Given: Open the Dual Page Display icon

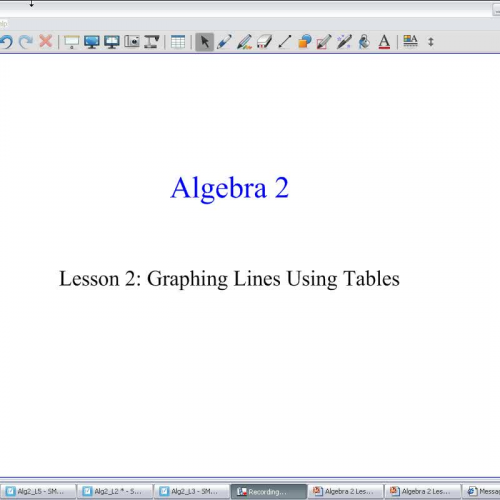Looking at the screenshot, I should click(112, 42).
